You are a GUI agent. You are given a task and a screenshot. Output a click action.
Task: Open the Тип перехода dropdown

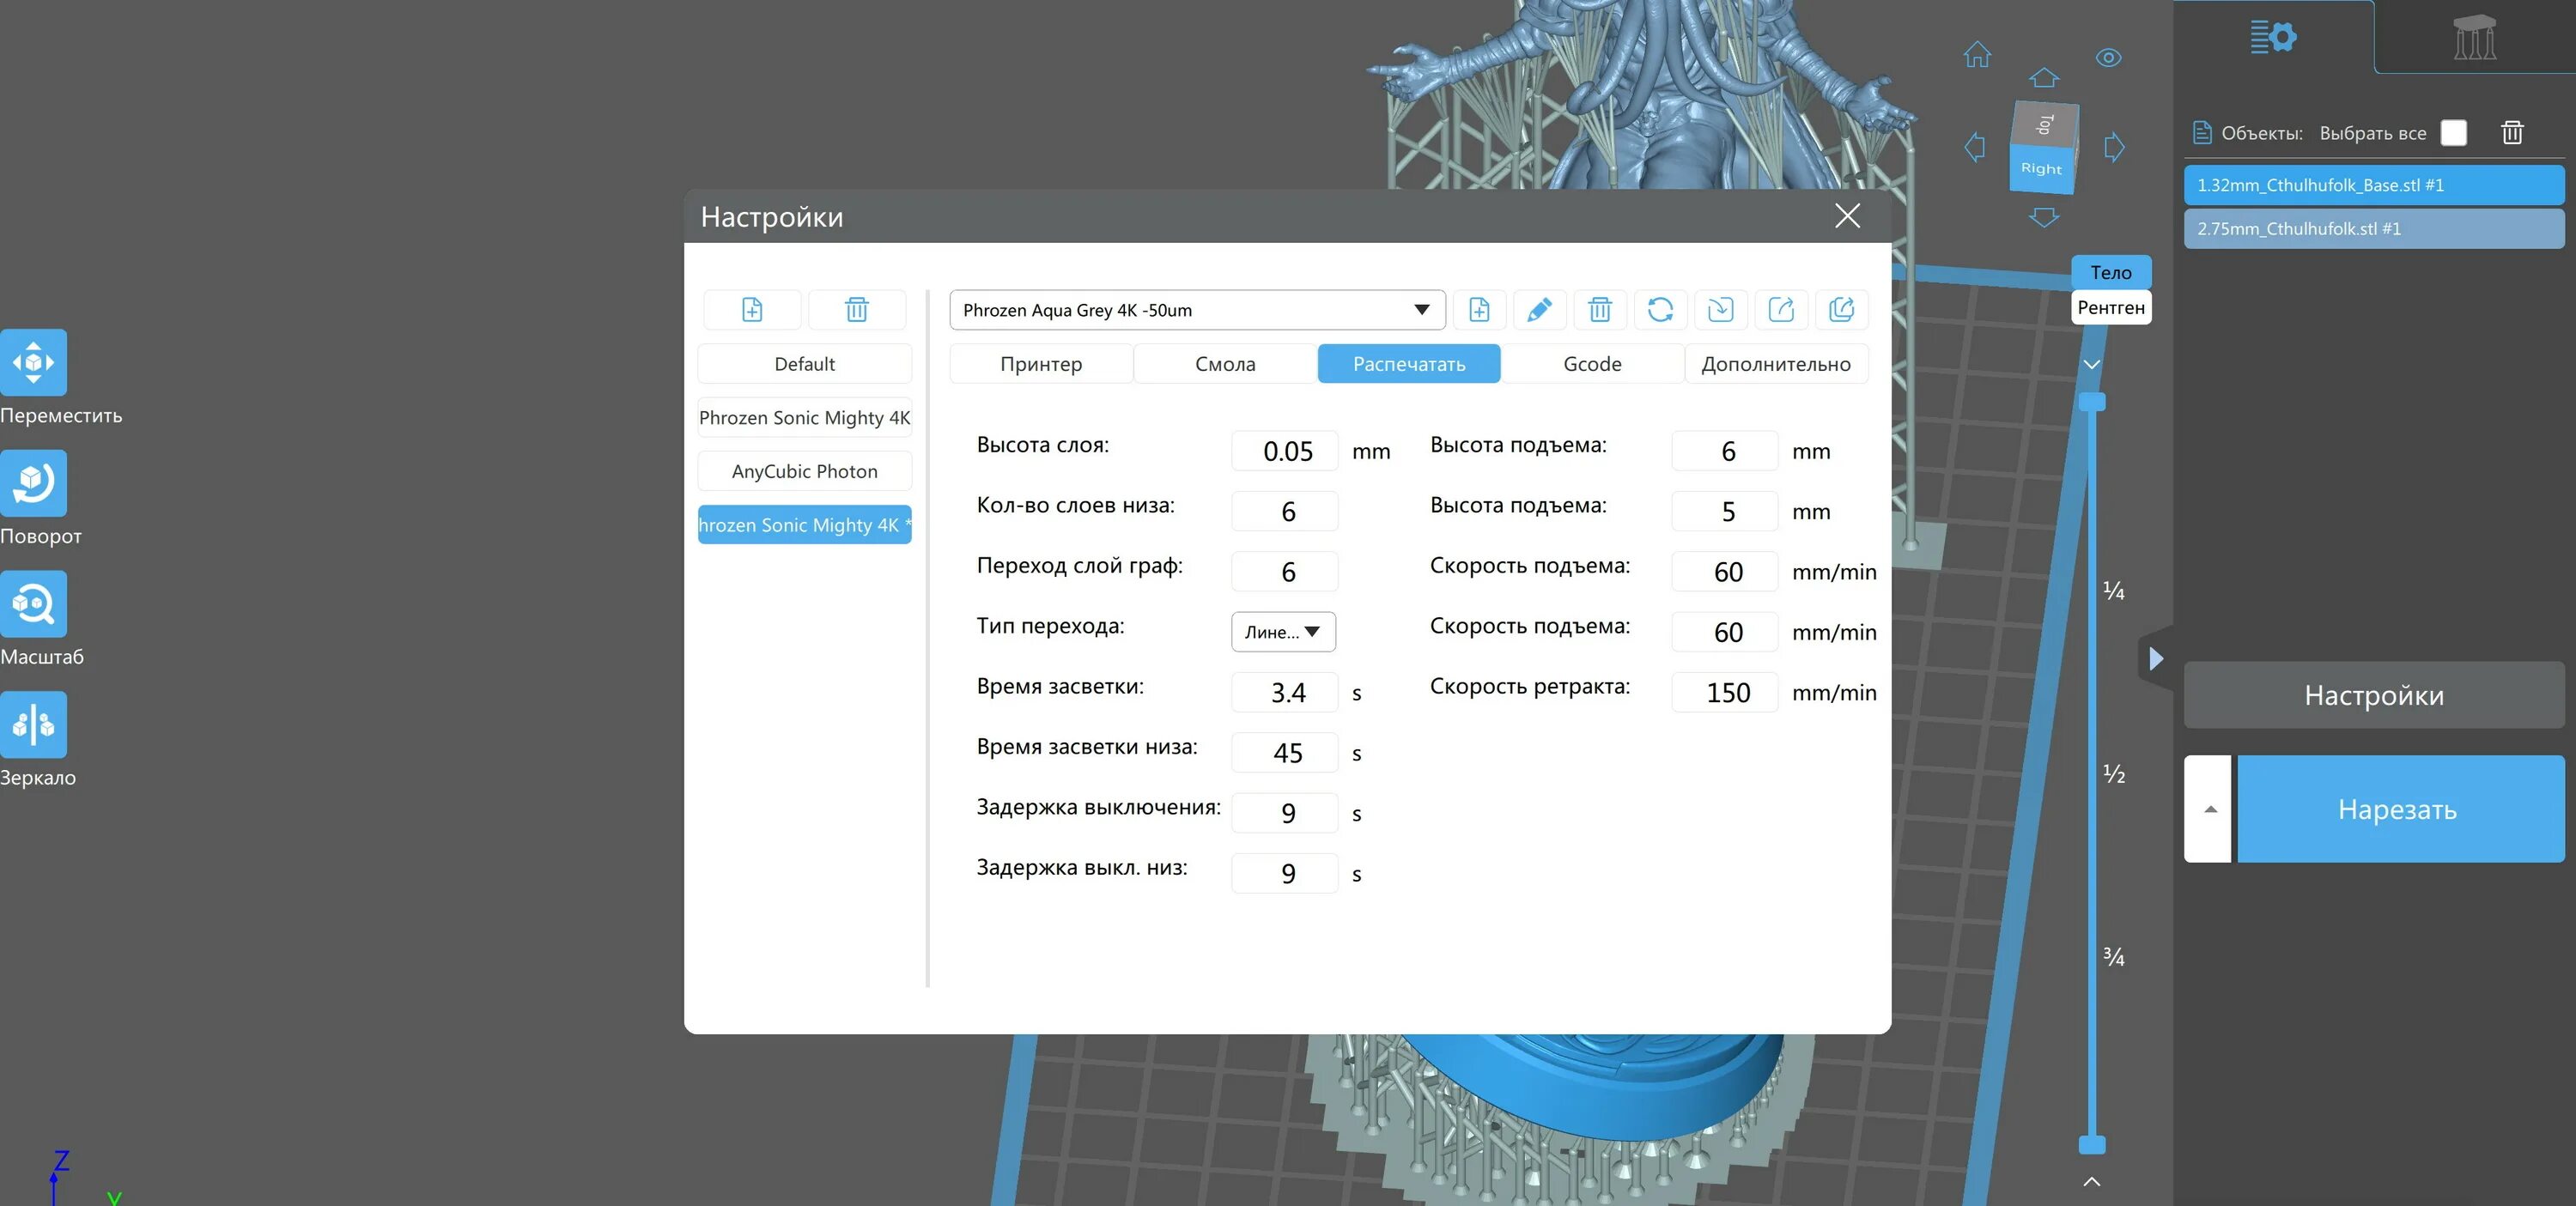pos(1283,632)
